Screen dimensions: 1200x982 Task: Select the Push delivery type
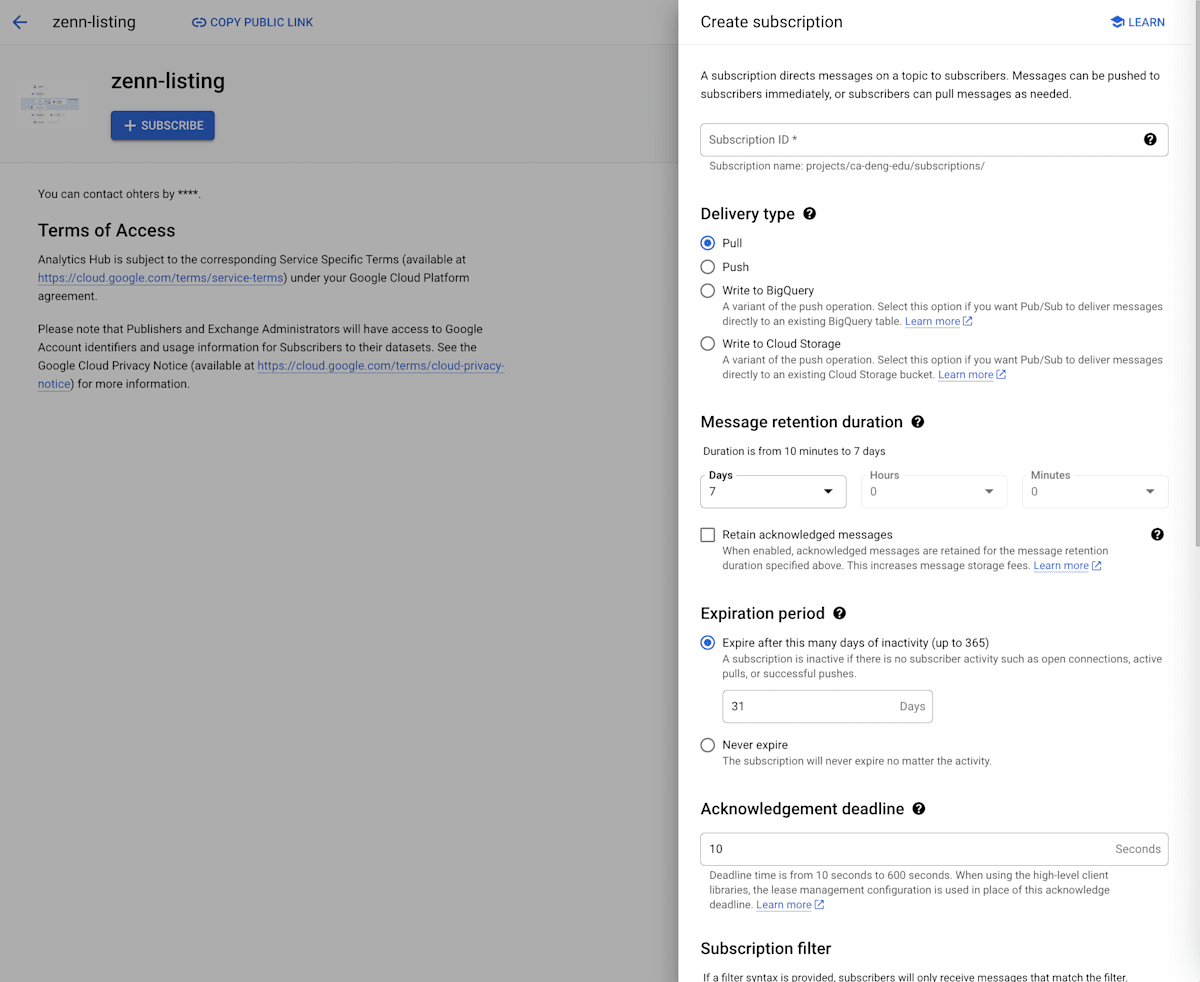[708, 267]
